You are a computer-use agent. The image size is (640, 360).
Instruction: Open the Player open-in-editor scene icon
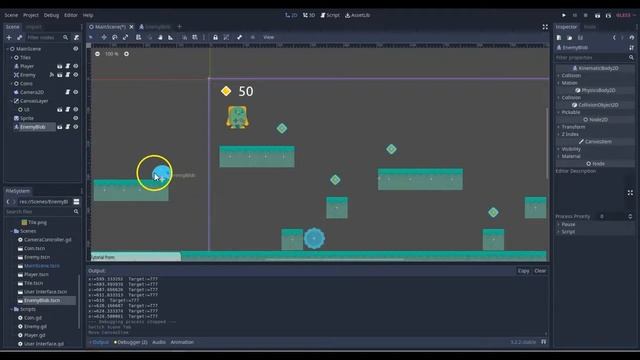point(60,66)
